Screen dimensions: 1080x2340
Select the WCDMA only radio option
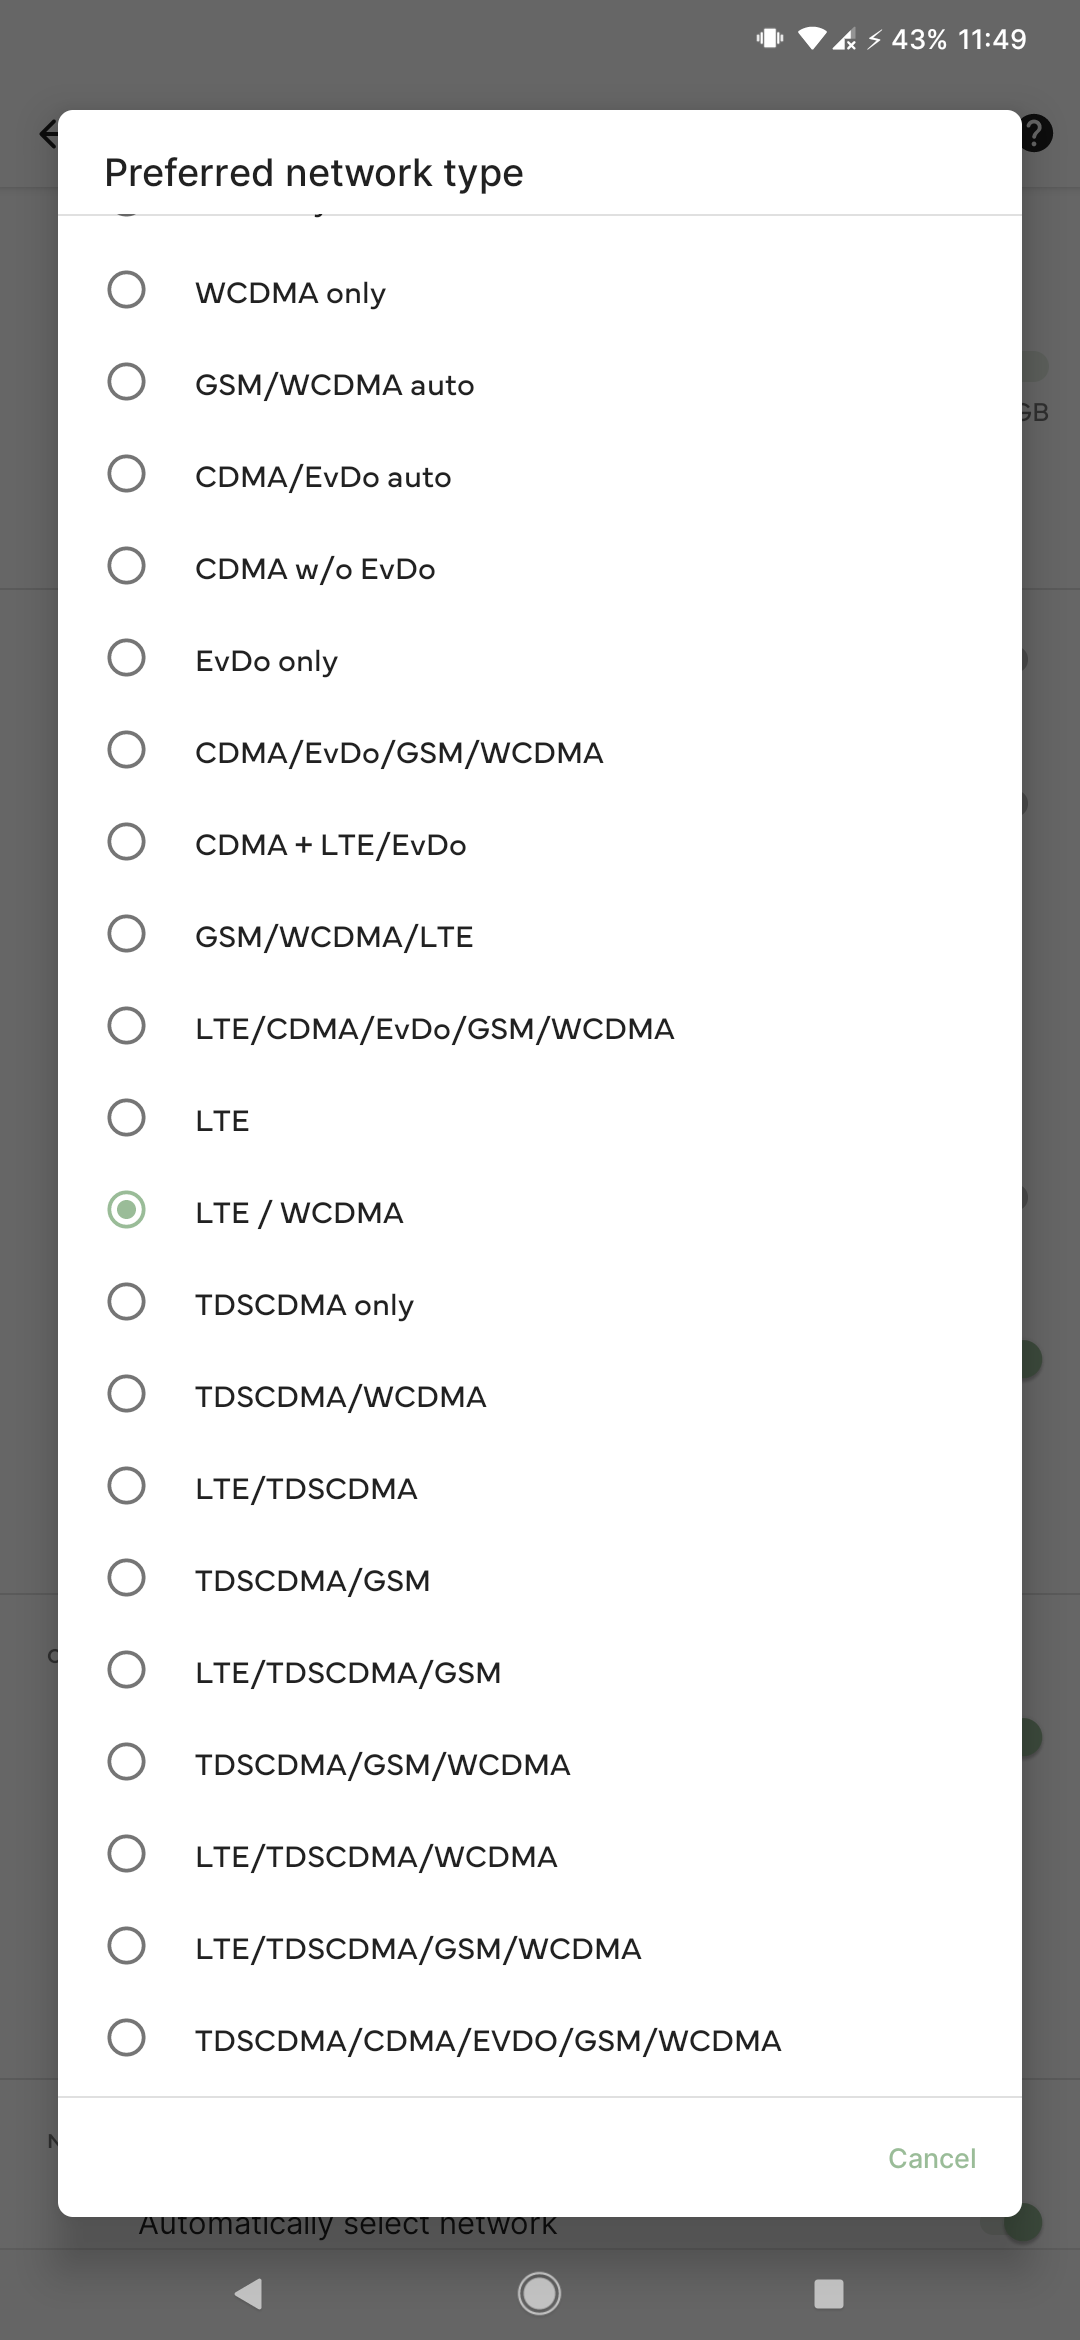point(127,291)
